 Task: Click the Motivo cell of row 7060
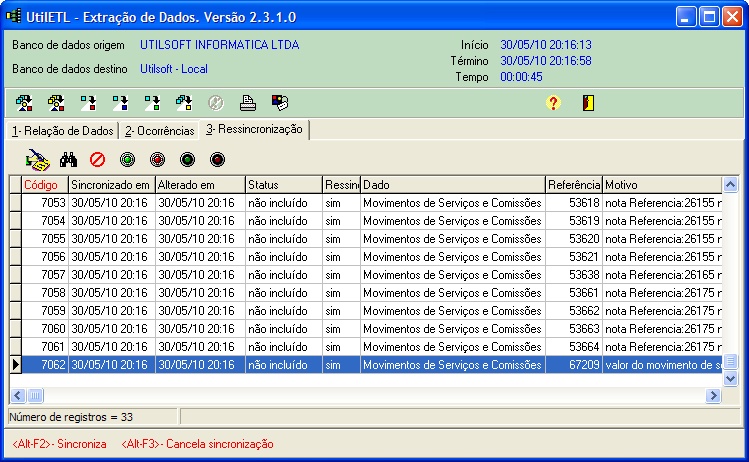(x=663, y=329)
